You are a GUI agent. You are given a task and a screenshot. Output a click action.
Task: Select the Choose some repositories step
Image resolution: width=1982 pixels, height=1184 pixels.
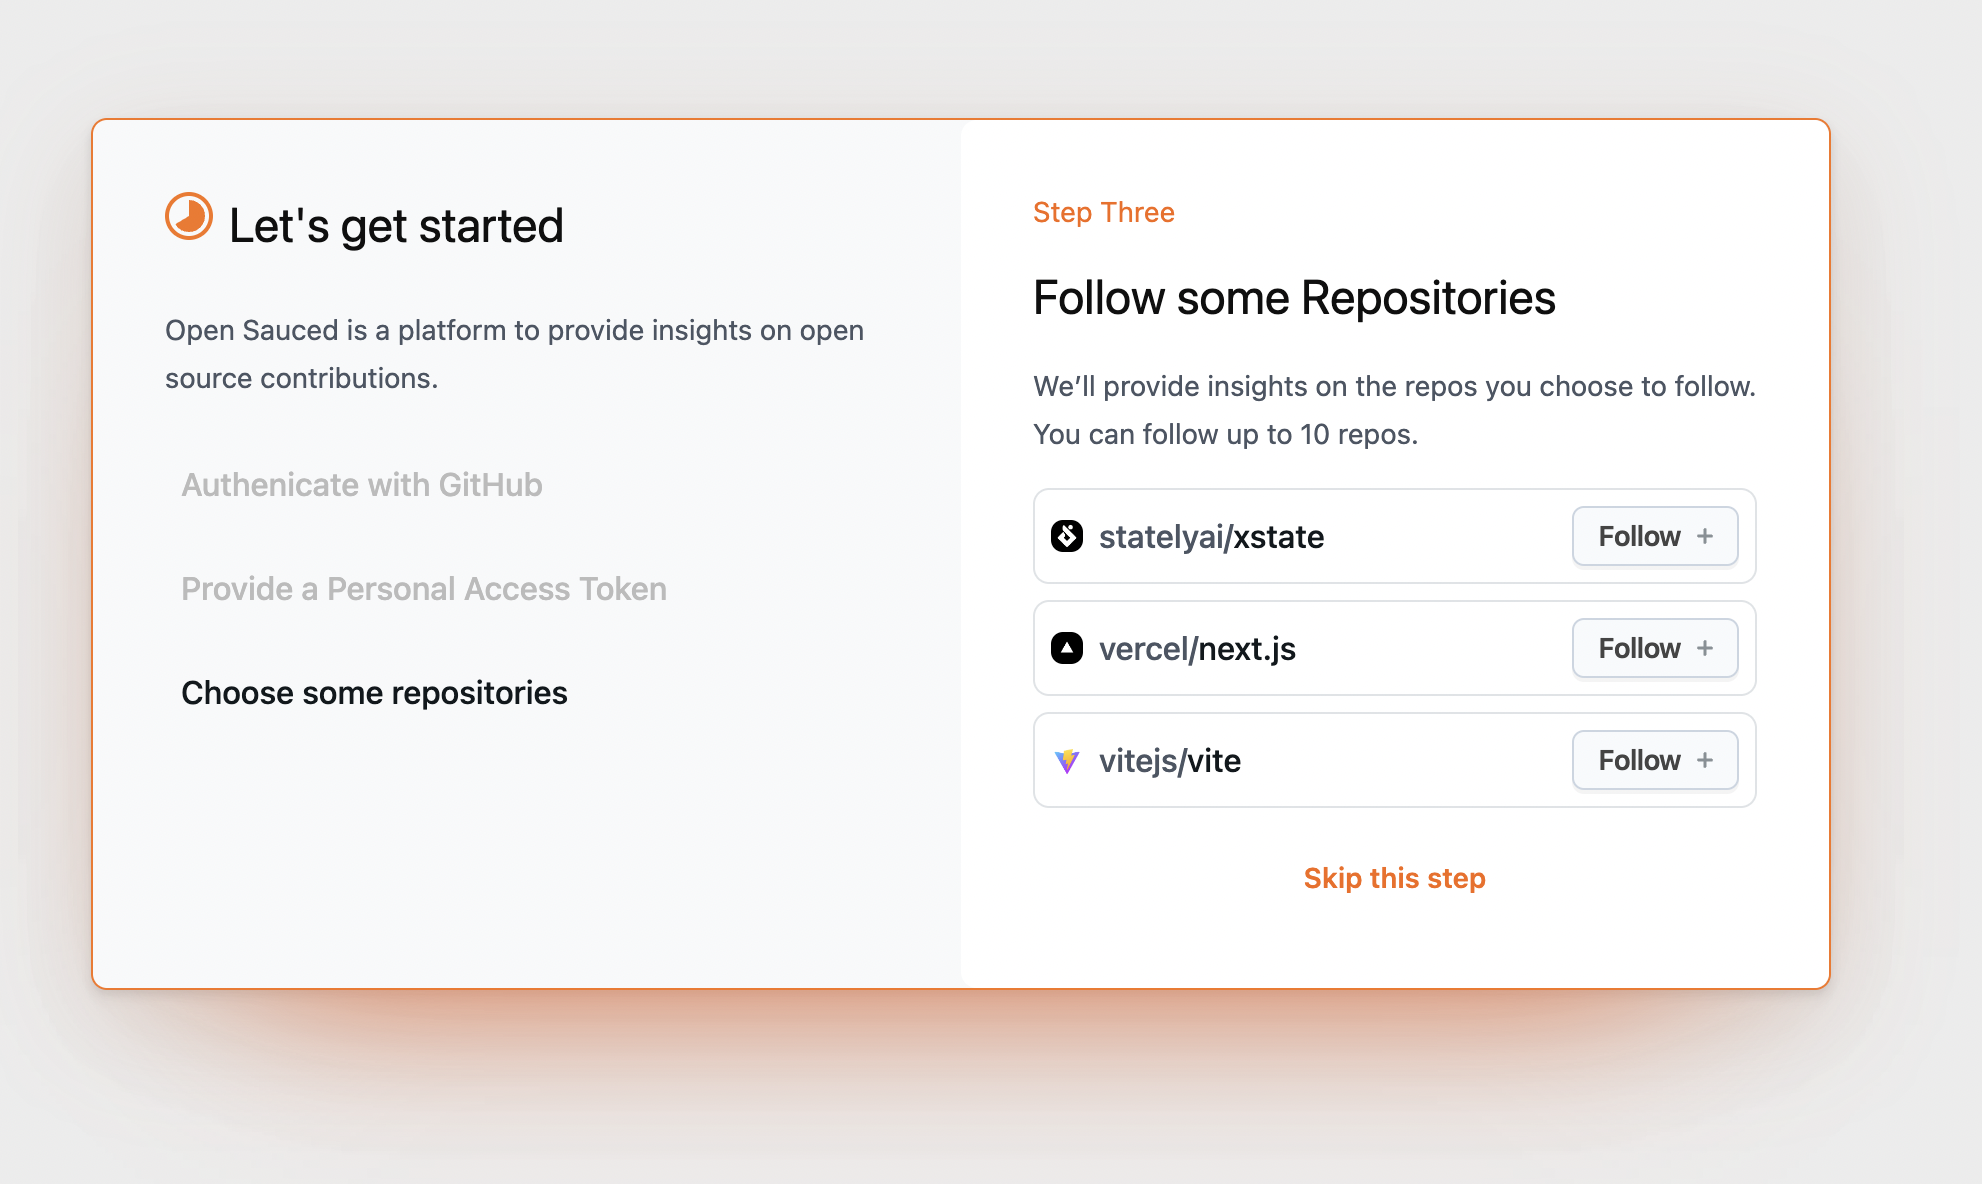click(374, 693)
